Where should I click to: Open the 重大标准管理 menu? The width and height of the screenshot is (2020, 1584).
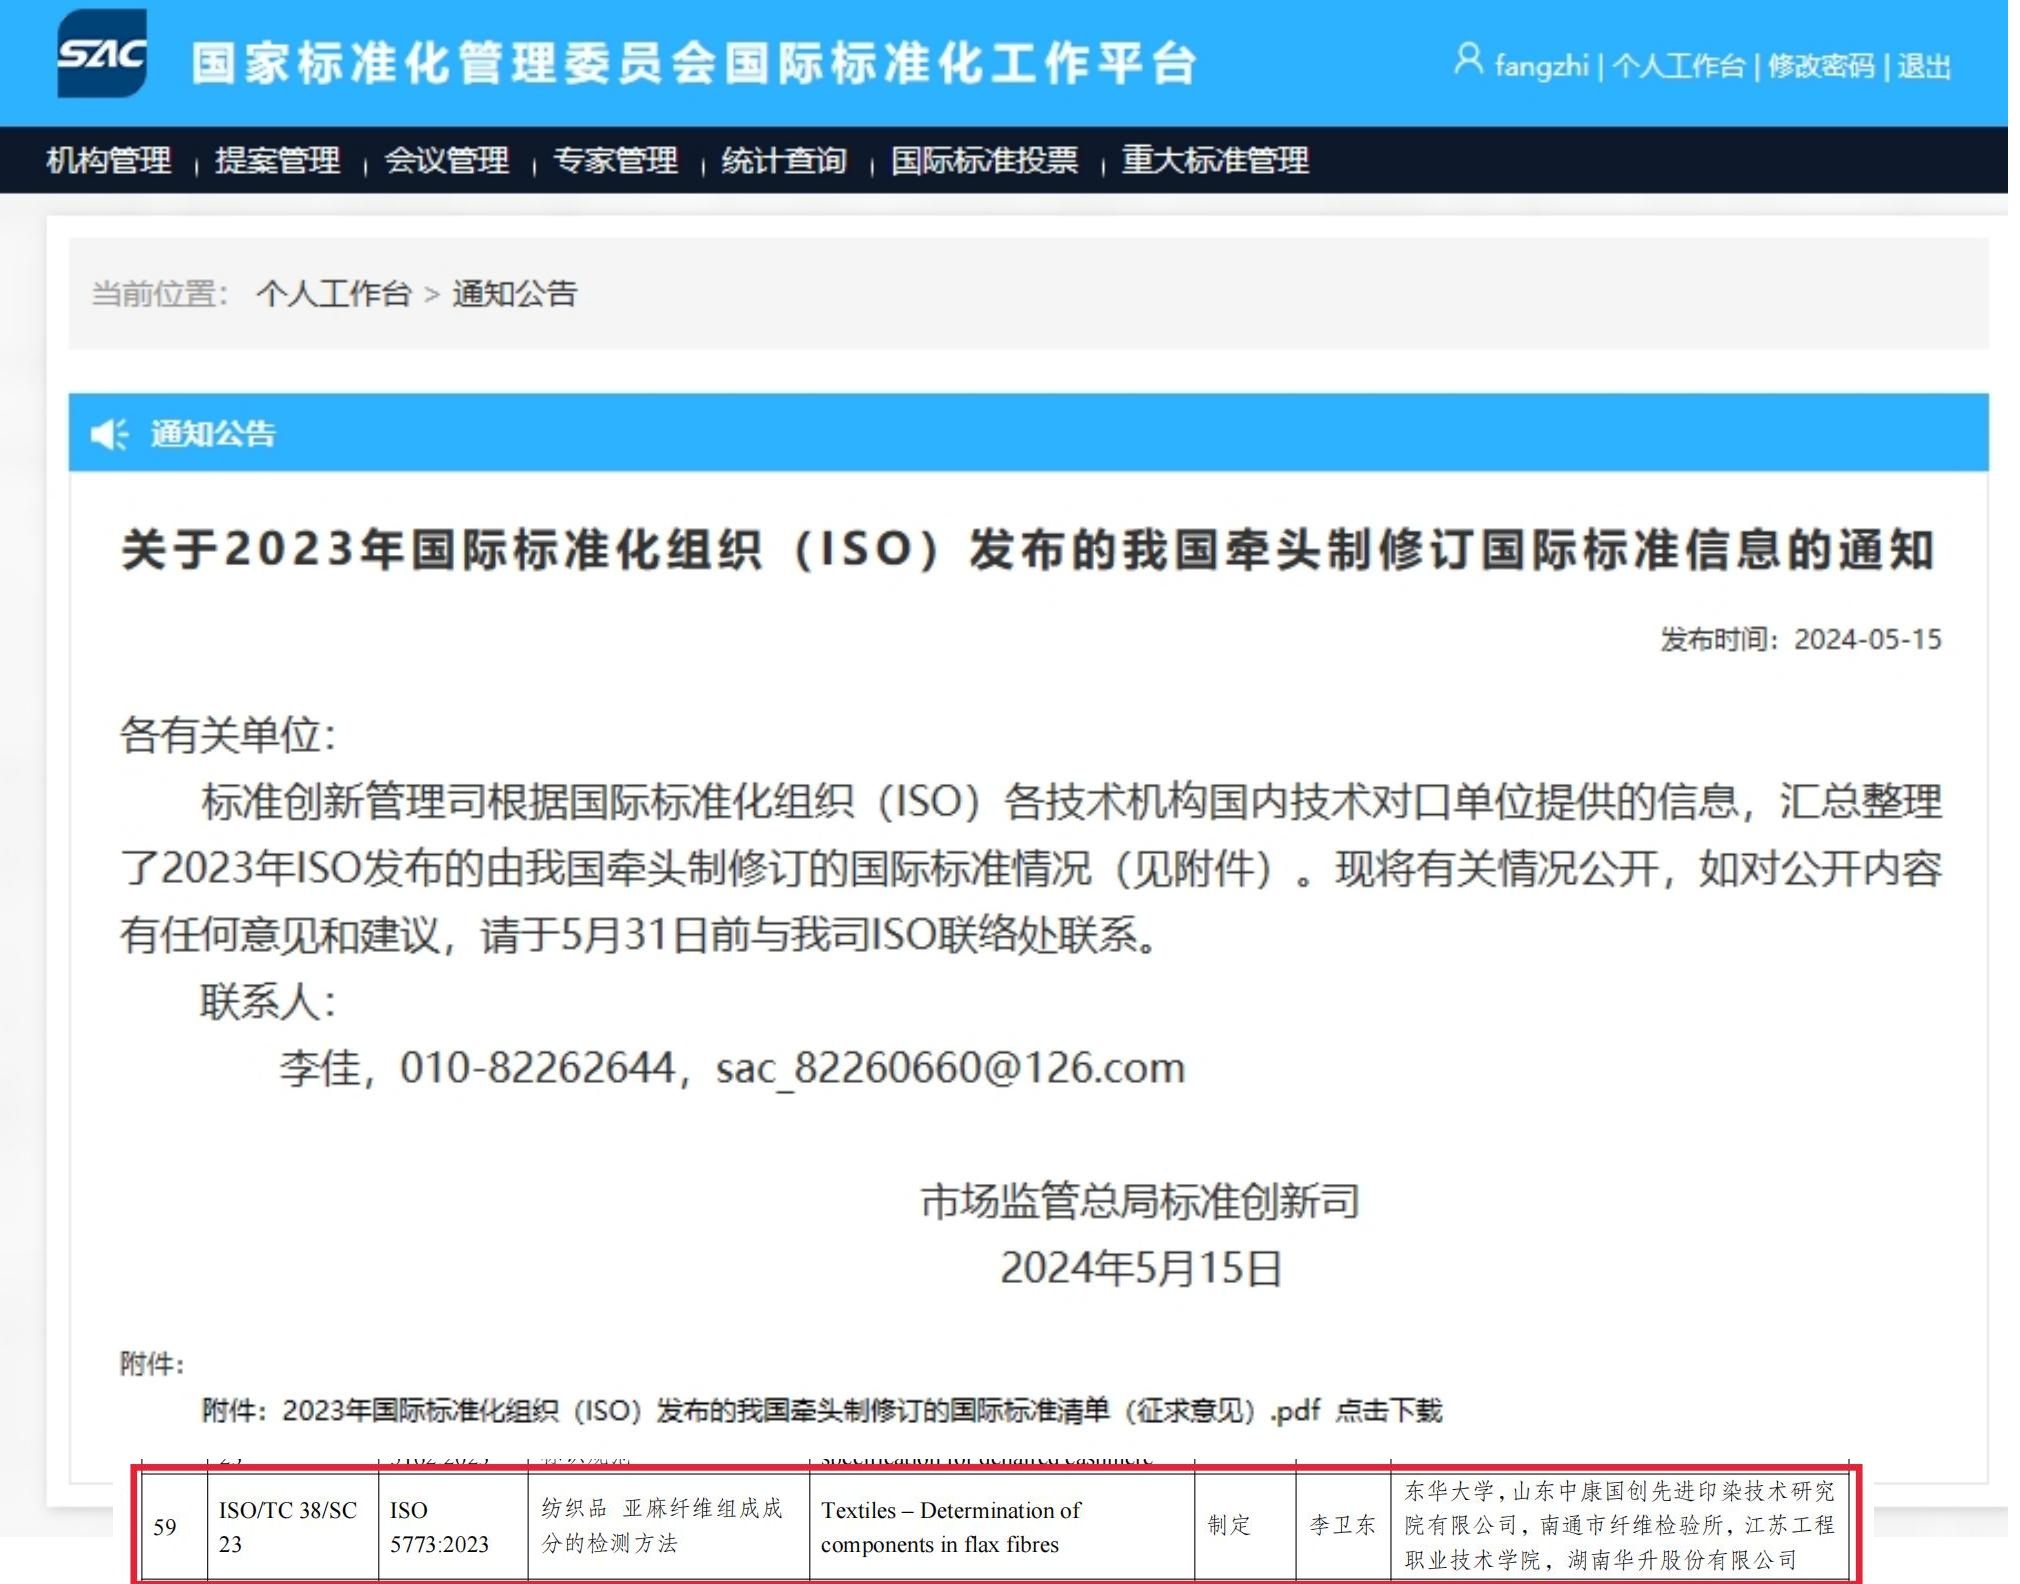point(1215,160)
